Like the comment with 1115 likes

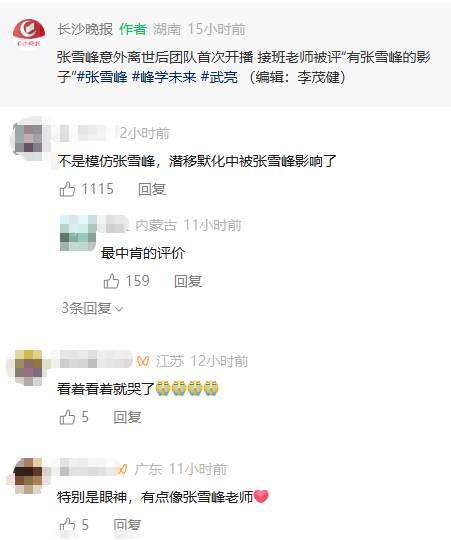(x=67, y=189)
